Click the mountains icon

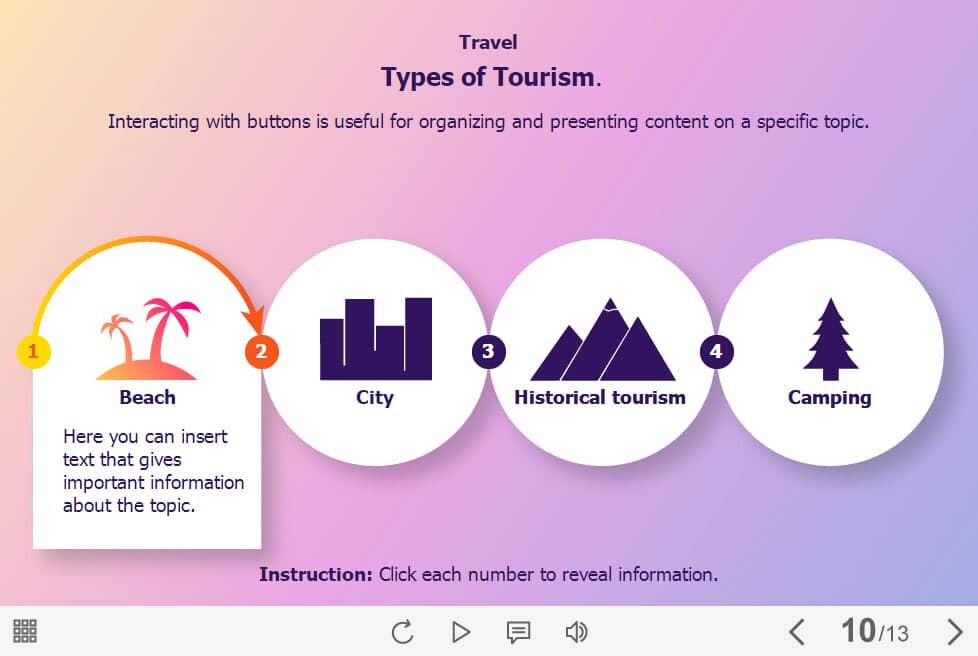(602, 341)
